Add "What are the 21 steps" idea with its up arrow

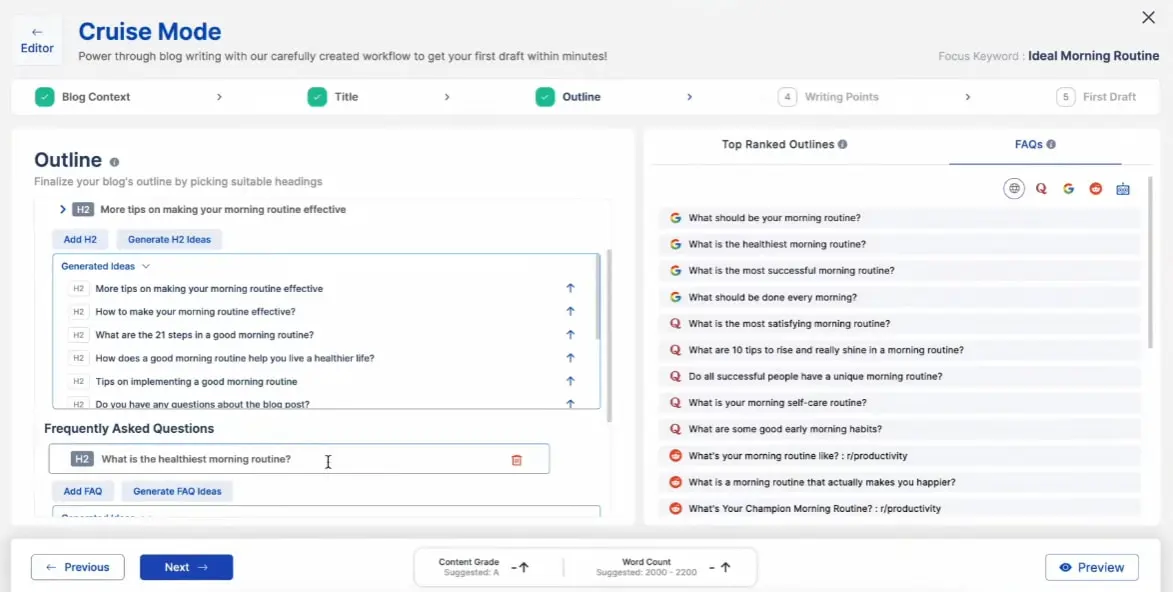point(570,335)
